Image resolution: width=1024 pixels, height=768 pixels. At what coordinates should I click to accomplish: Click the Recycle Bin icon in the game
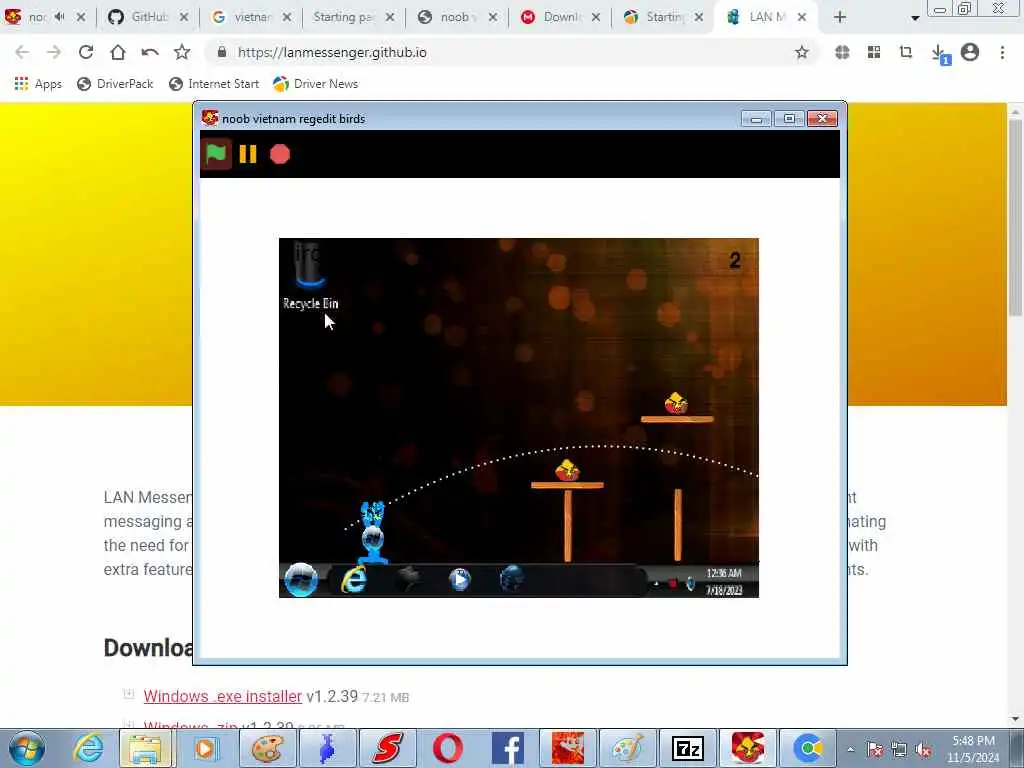[310, 276]
